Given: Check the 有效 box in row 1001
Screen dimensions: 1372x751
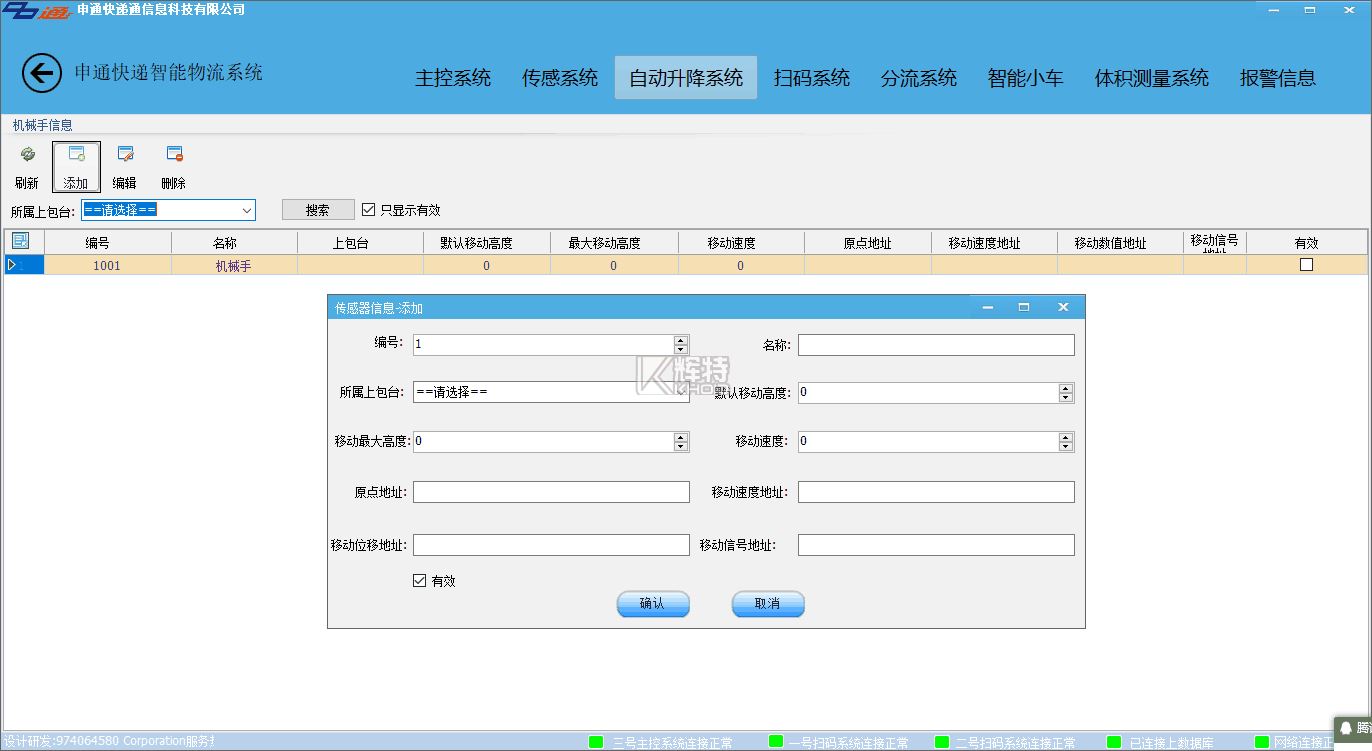Looking at the screenshot, I should point(1306,265).
